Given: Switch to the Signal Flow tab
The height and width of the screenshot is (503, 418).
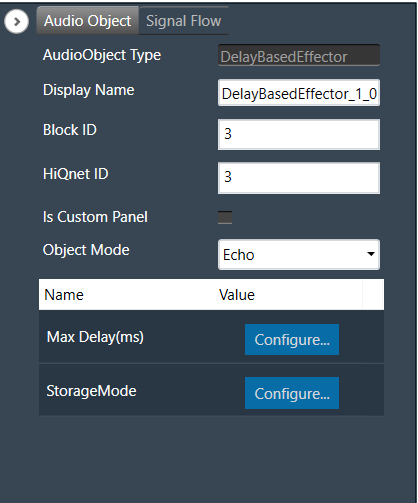Looking at the screenshot, I should [184, 21].
